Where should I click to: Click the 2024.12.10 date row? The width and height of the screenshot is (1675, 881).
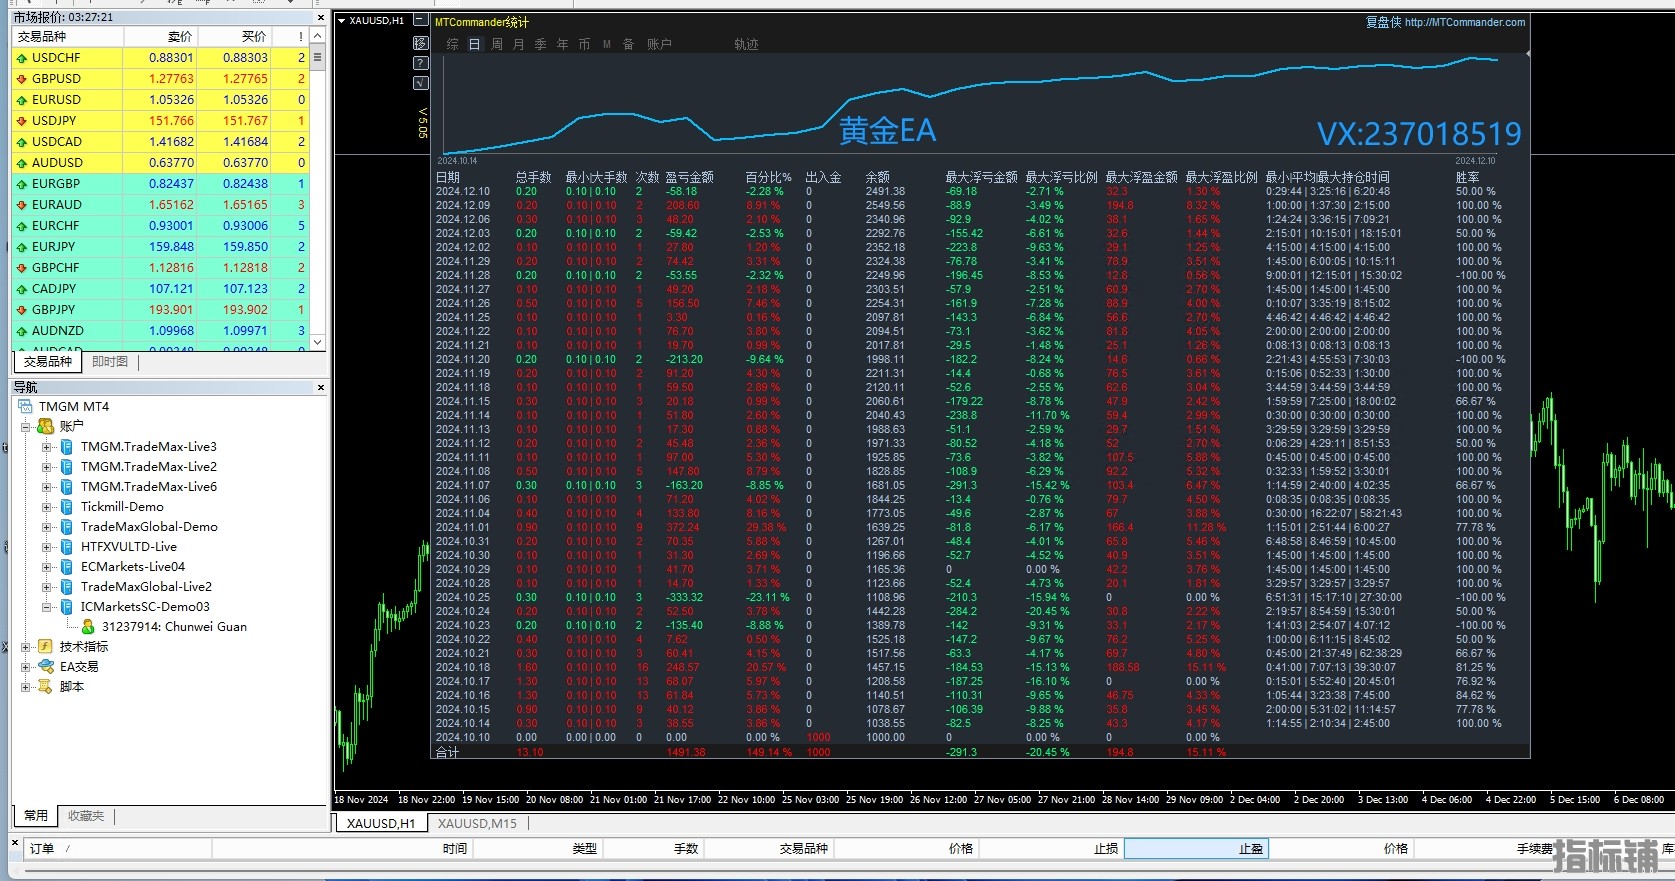click(x=980, y=191)
